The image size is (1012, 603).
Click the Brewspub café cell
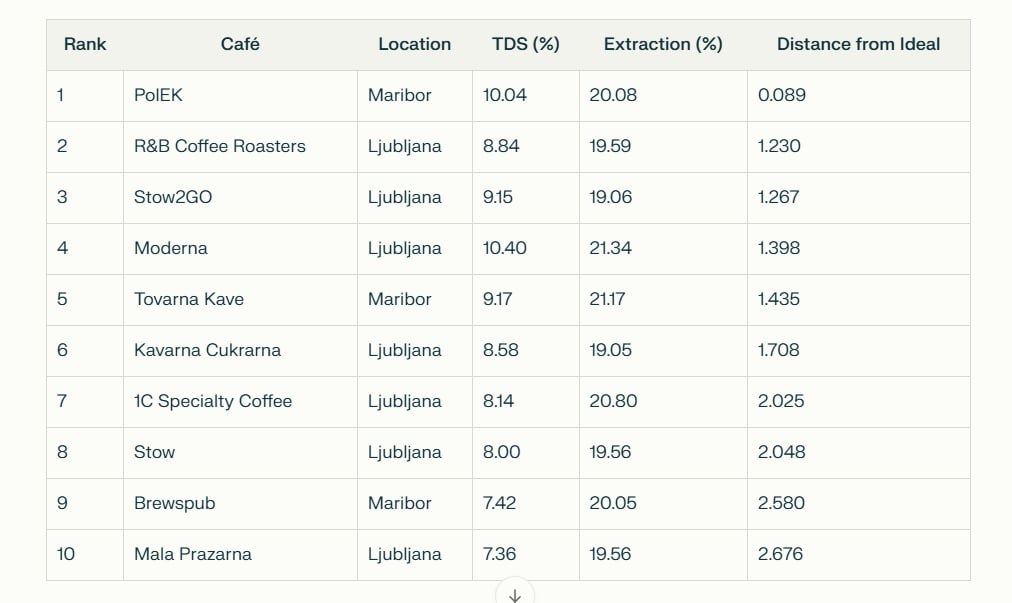(x=174, y=504)
